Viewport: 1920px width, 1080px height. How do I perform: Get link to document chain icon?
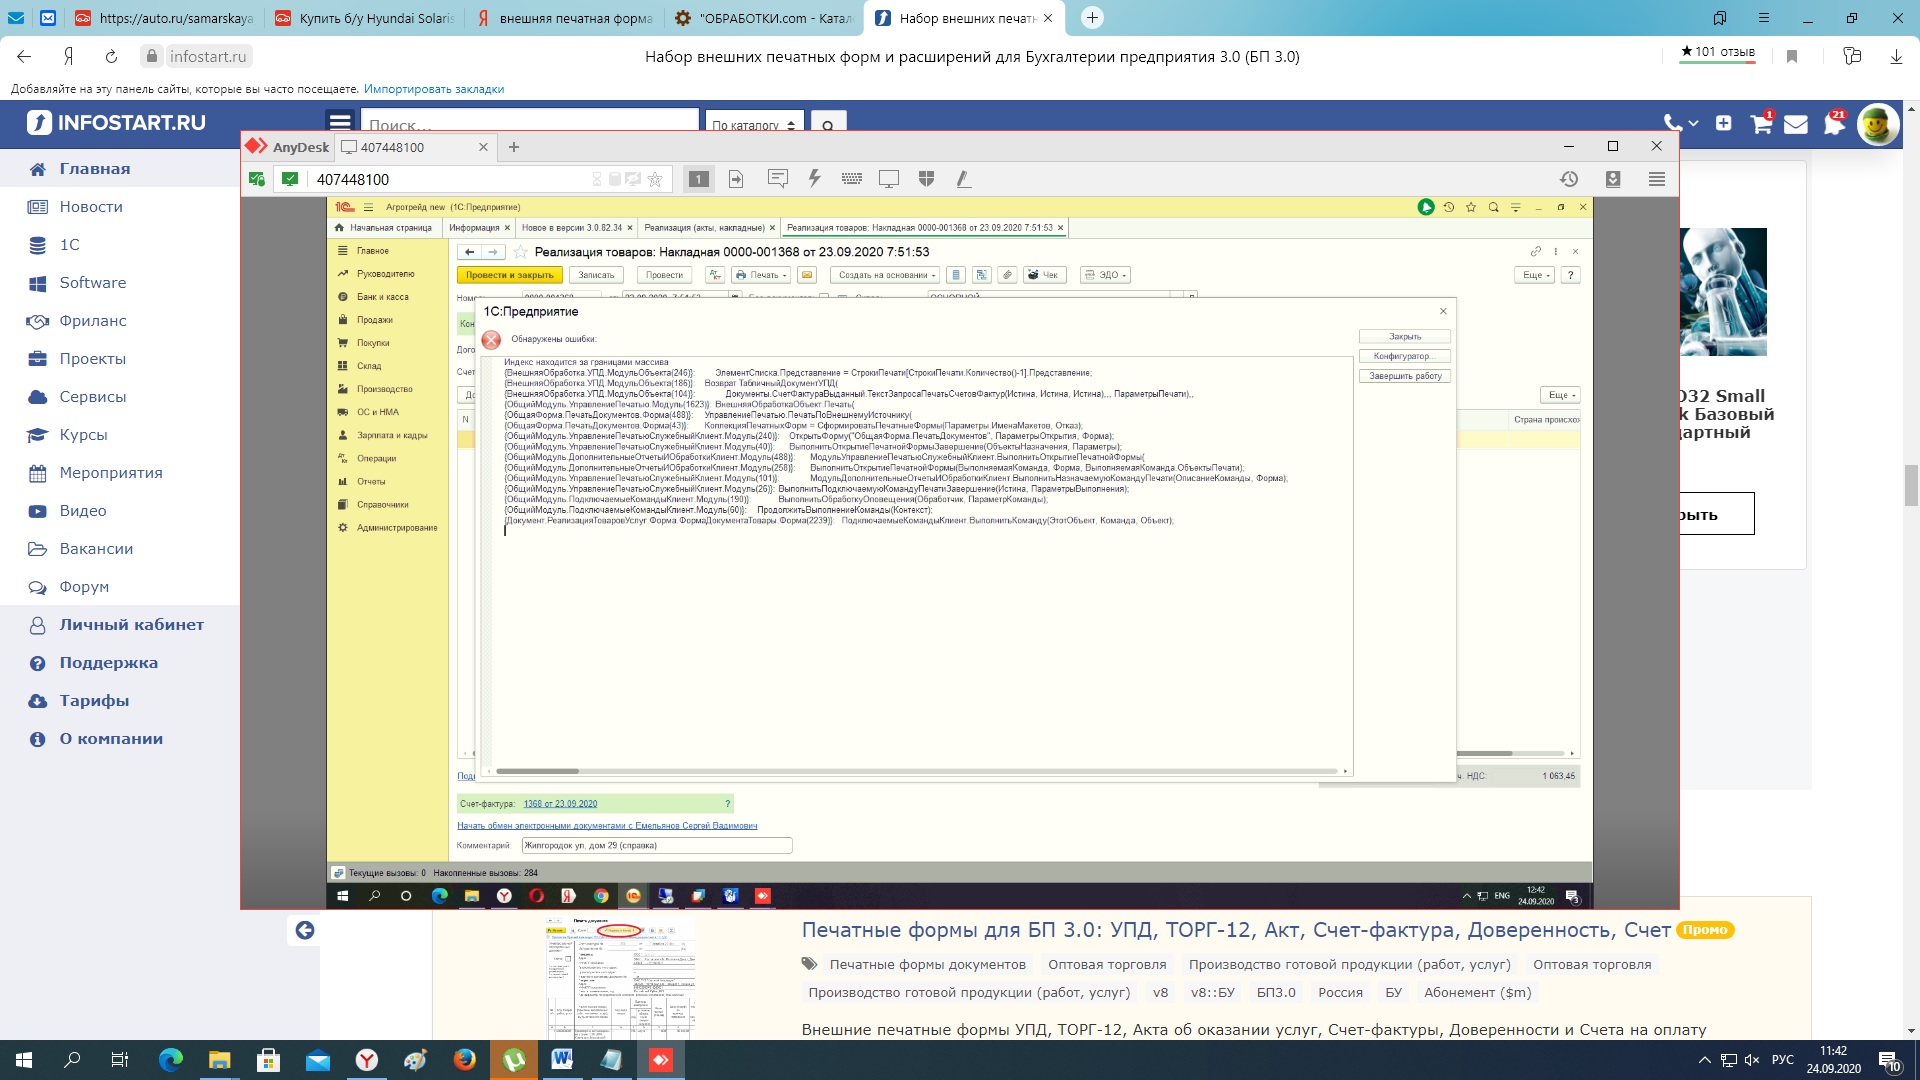[x=1536, y=251]
